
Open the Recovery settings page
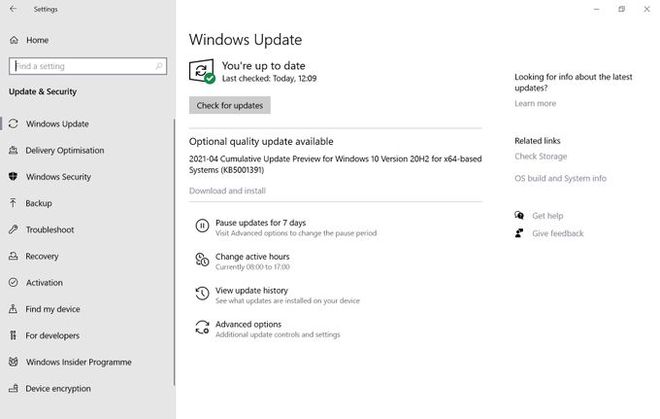click(x=42, y=256)
